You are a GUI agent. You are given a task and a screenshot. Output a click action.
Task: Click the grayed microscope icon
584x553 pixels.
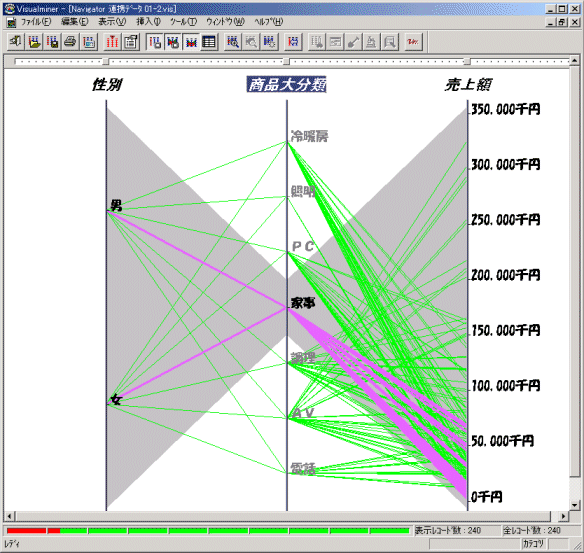pyautogui.click(x=371, y=41)
